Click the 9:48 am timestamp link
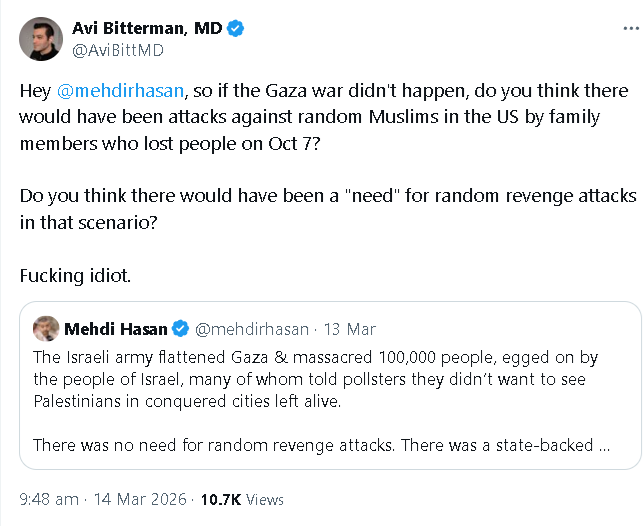 49,499
